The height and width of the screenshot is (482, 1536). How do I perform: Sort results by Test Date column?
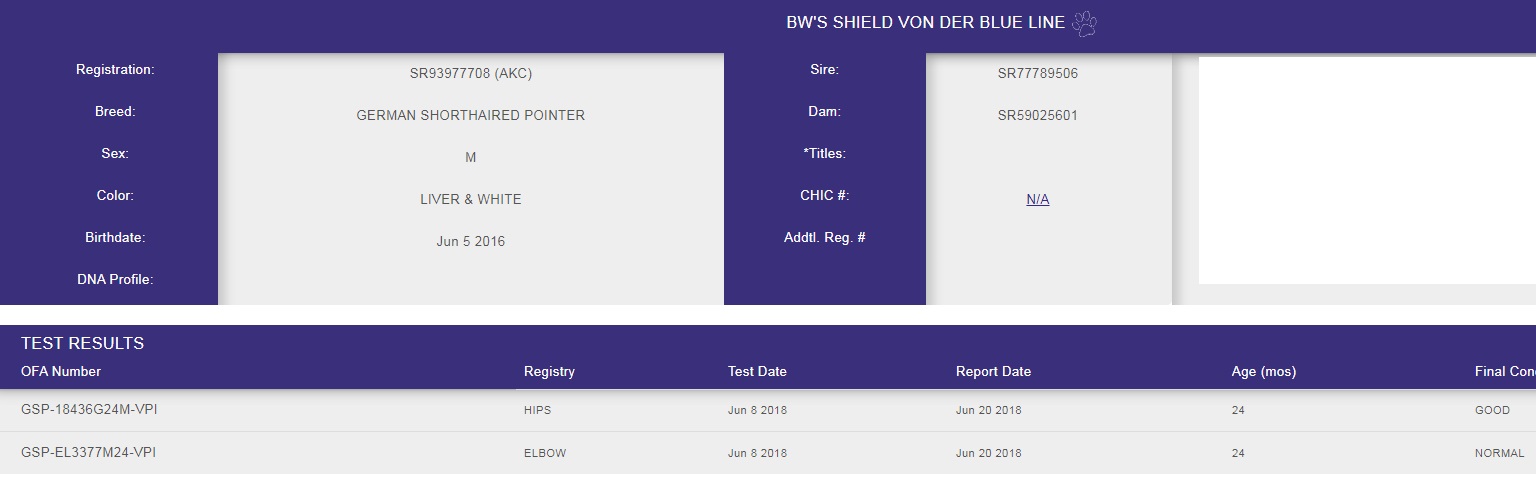pyautogui.click(x=757, y=371)
